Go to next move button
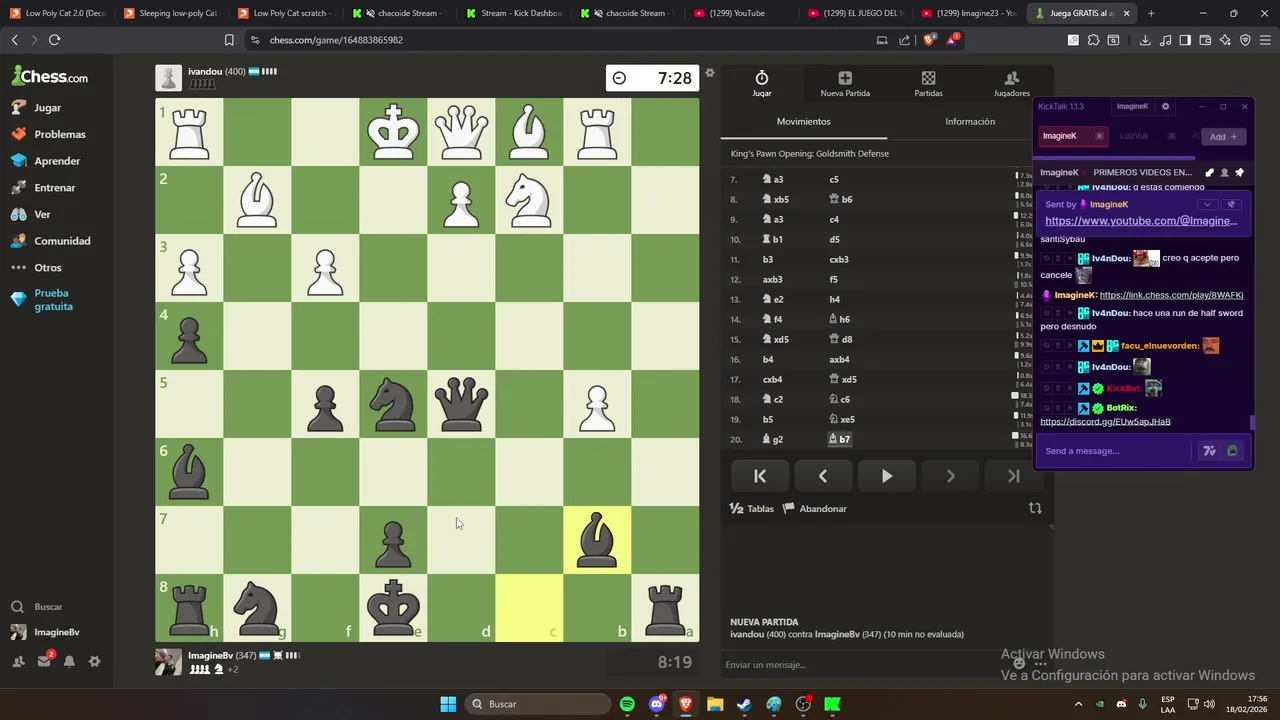Viewport: 1280px width, 720px height. coord(950,476)
